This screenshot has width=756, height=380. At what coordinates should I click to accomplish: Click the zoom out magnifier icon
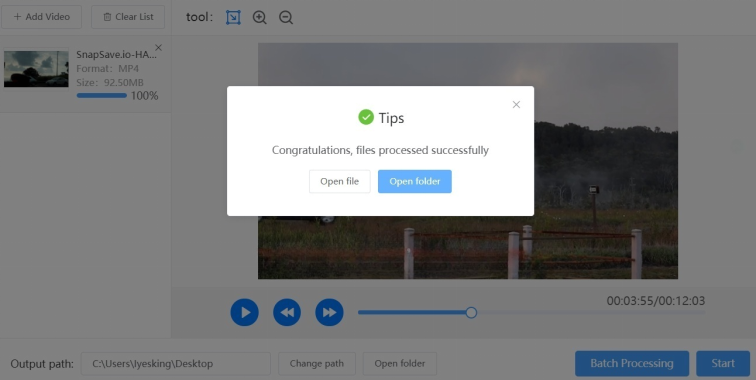(x=286, y=17)
